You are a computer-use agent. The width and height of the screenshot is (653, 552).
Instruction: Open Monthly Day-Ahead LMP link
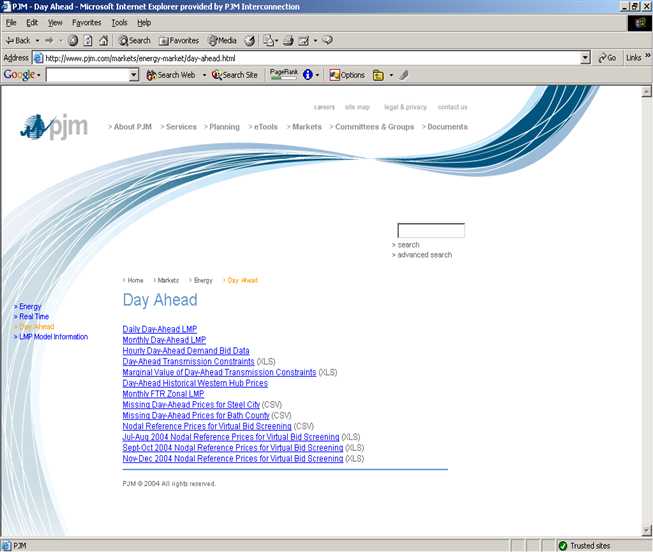coord(164,340)
